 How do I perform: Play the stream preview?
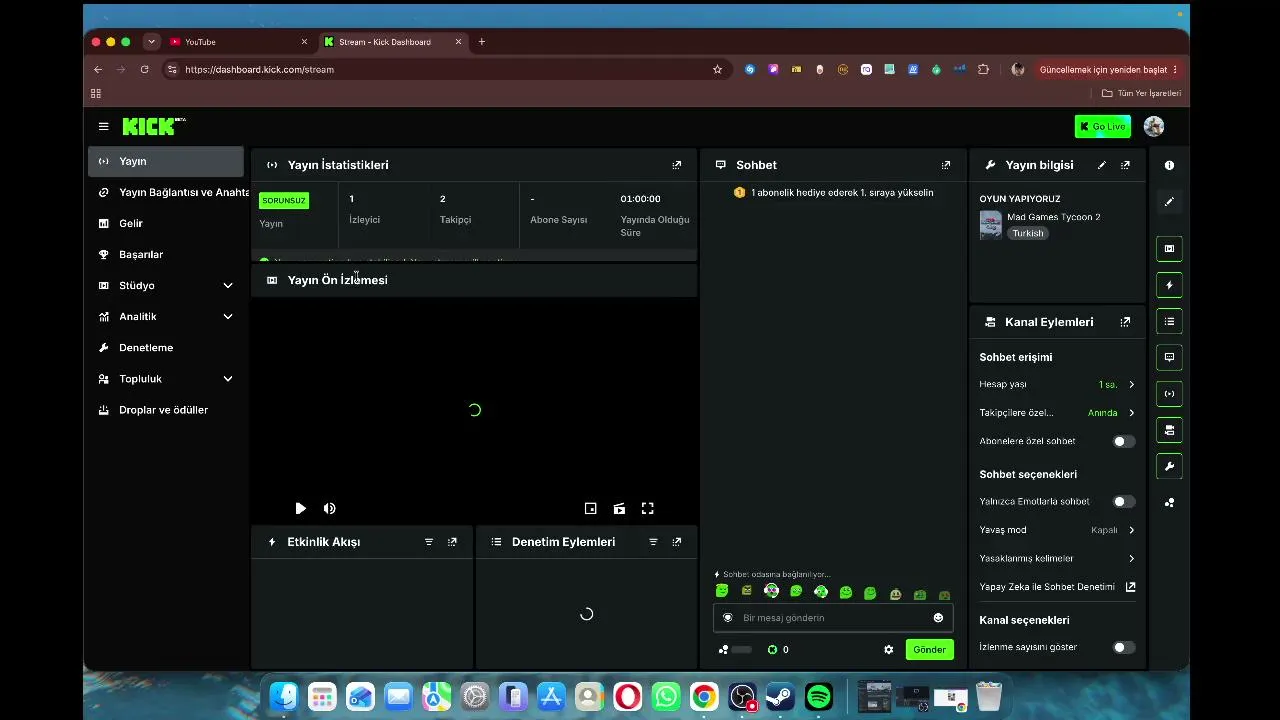point(300,509)
